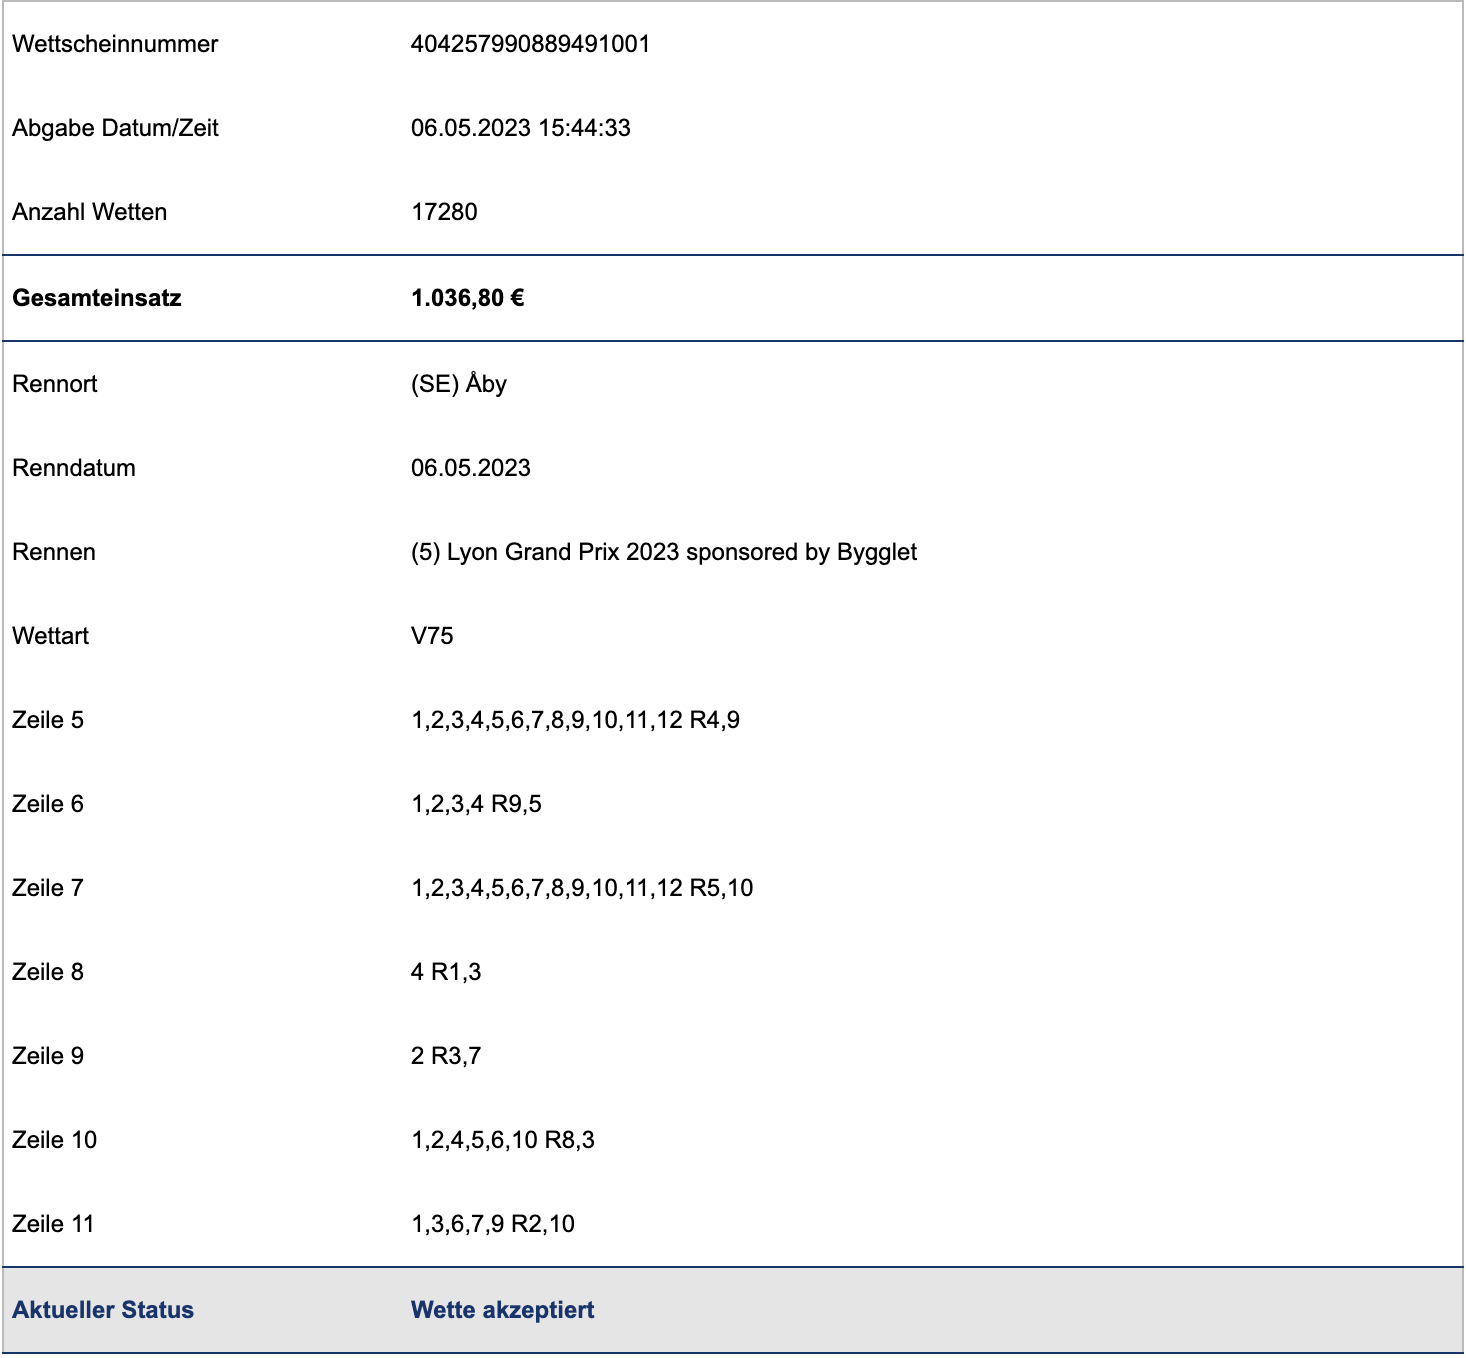
Task: Click the Wettscheinnummer label
Action: tap(115, 44)
